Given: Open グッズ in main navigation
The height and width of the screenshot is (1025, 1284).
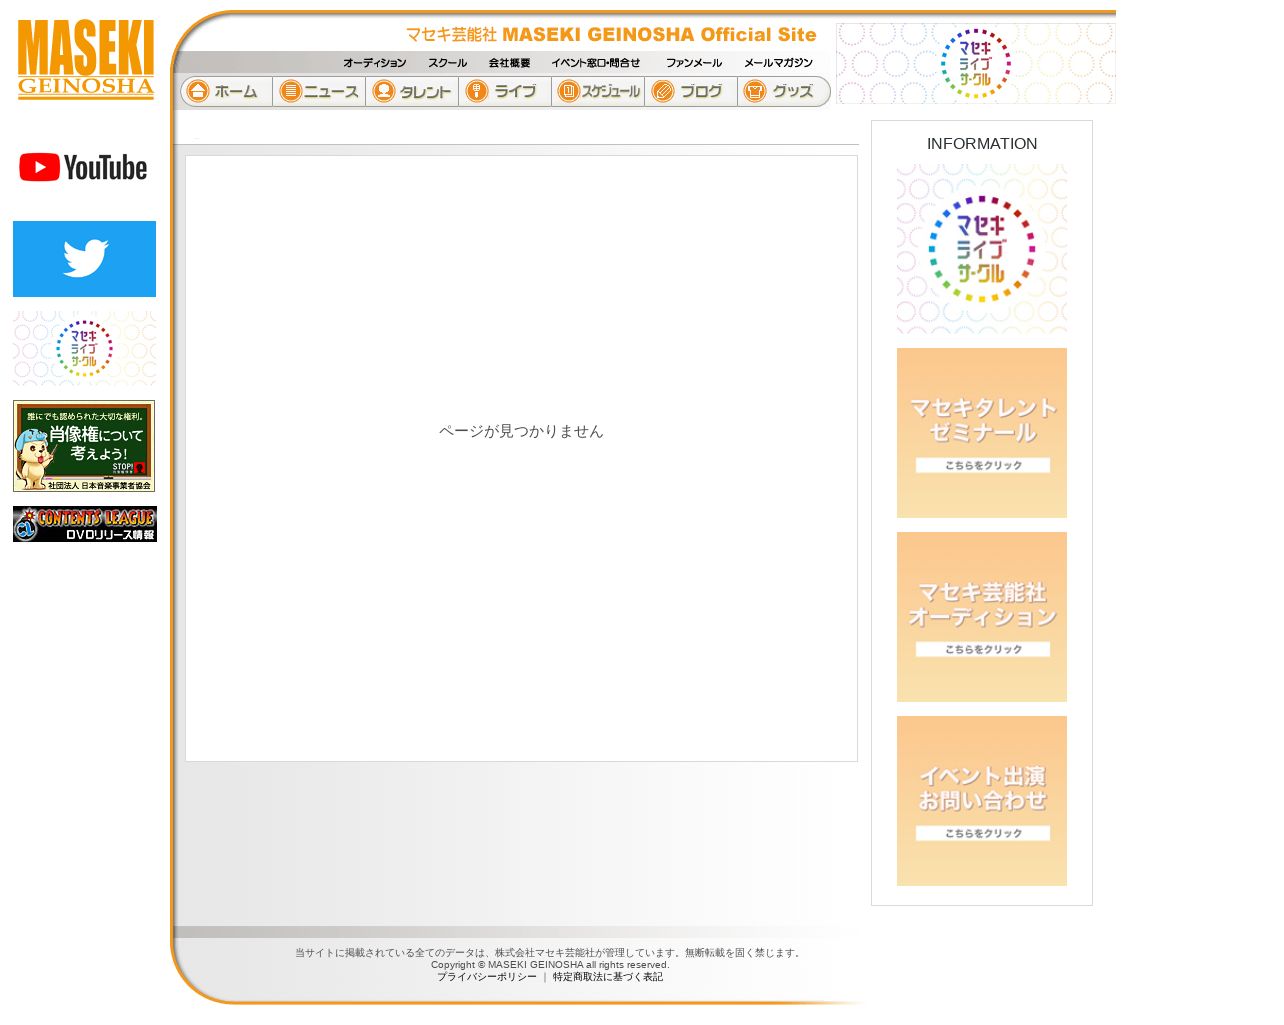Looking at the screenshot, I should 784,91.
